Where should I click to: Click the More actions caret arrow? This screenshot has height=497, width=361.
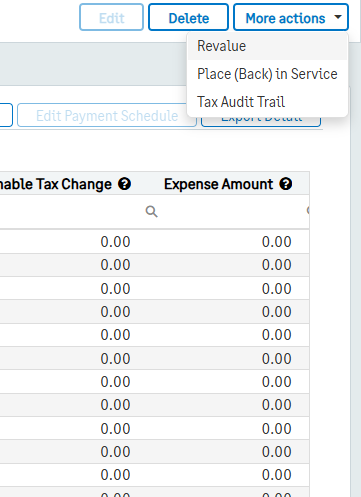338,17
